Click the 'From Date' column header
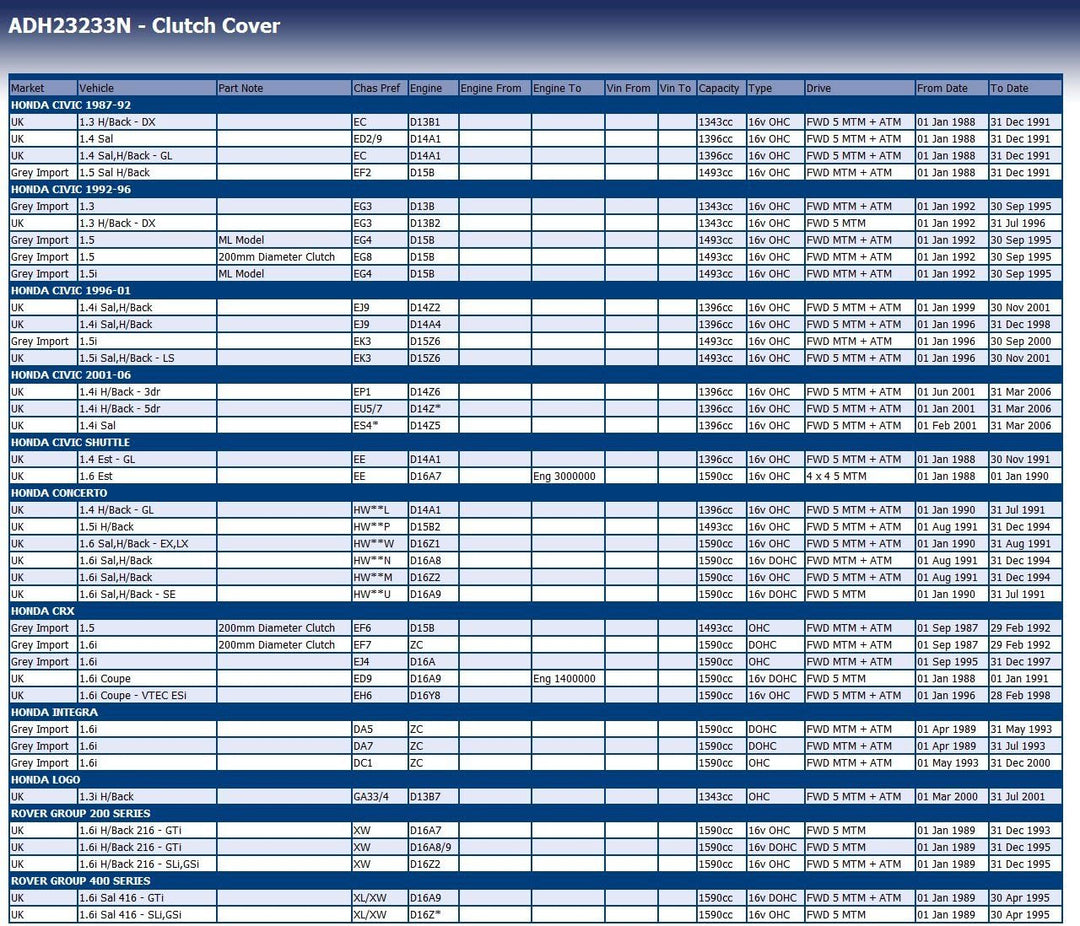The width and height of the screenshot is (1080, 926). click(x=952, y=88)
